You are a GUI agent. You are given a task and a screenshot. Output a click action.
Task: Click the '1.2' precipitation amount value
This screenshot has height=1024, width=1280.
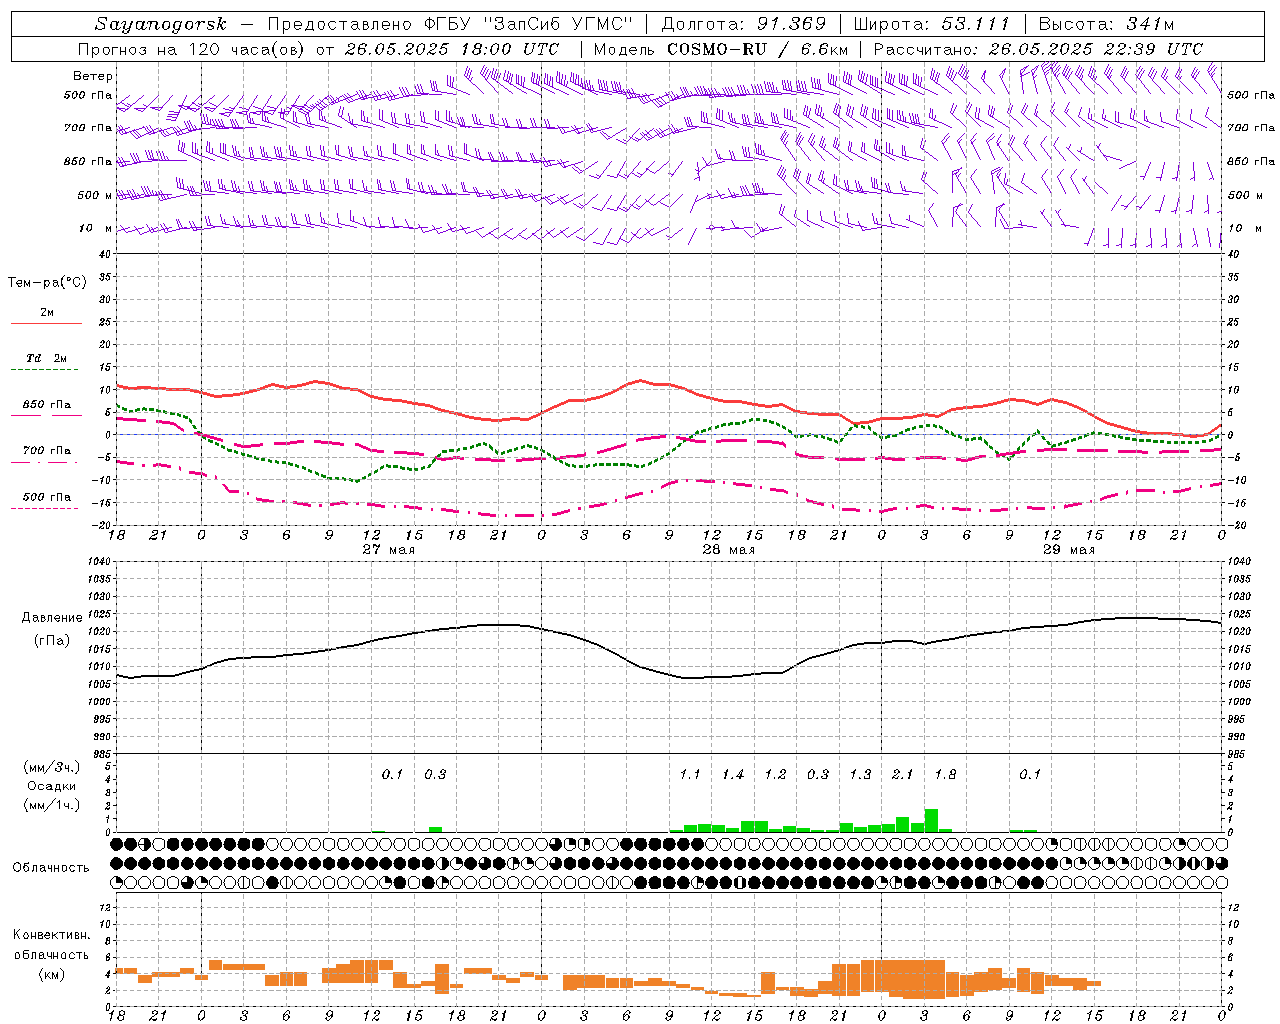775,775
